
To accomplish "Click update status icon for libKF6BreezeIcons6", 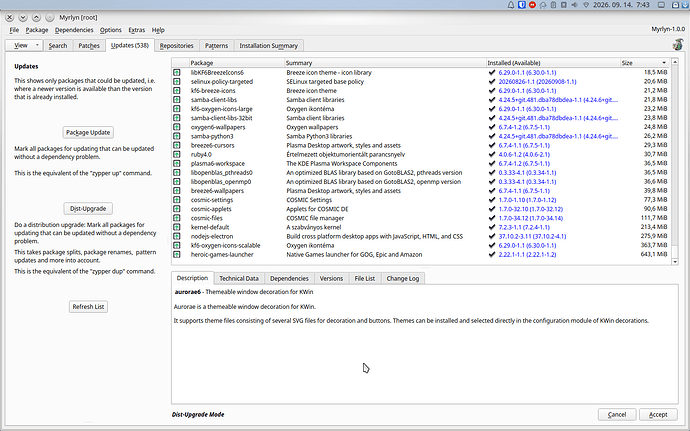I will [x=176, y=73].
